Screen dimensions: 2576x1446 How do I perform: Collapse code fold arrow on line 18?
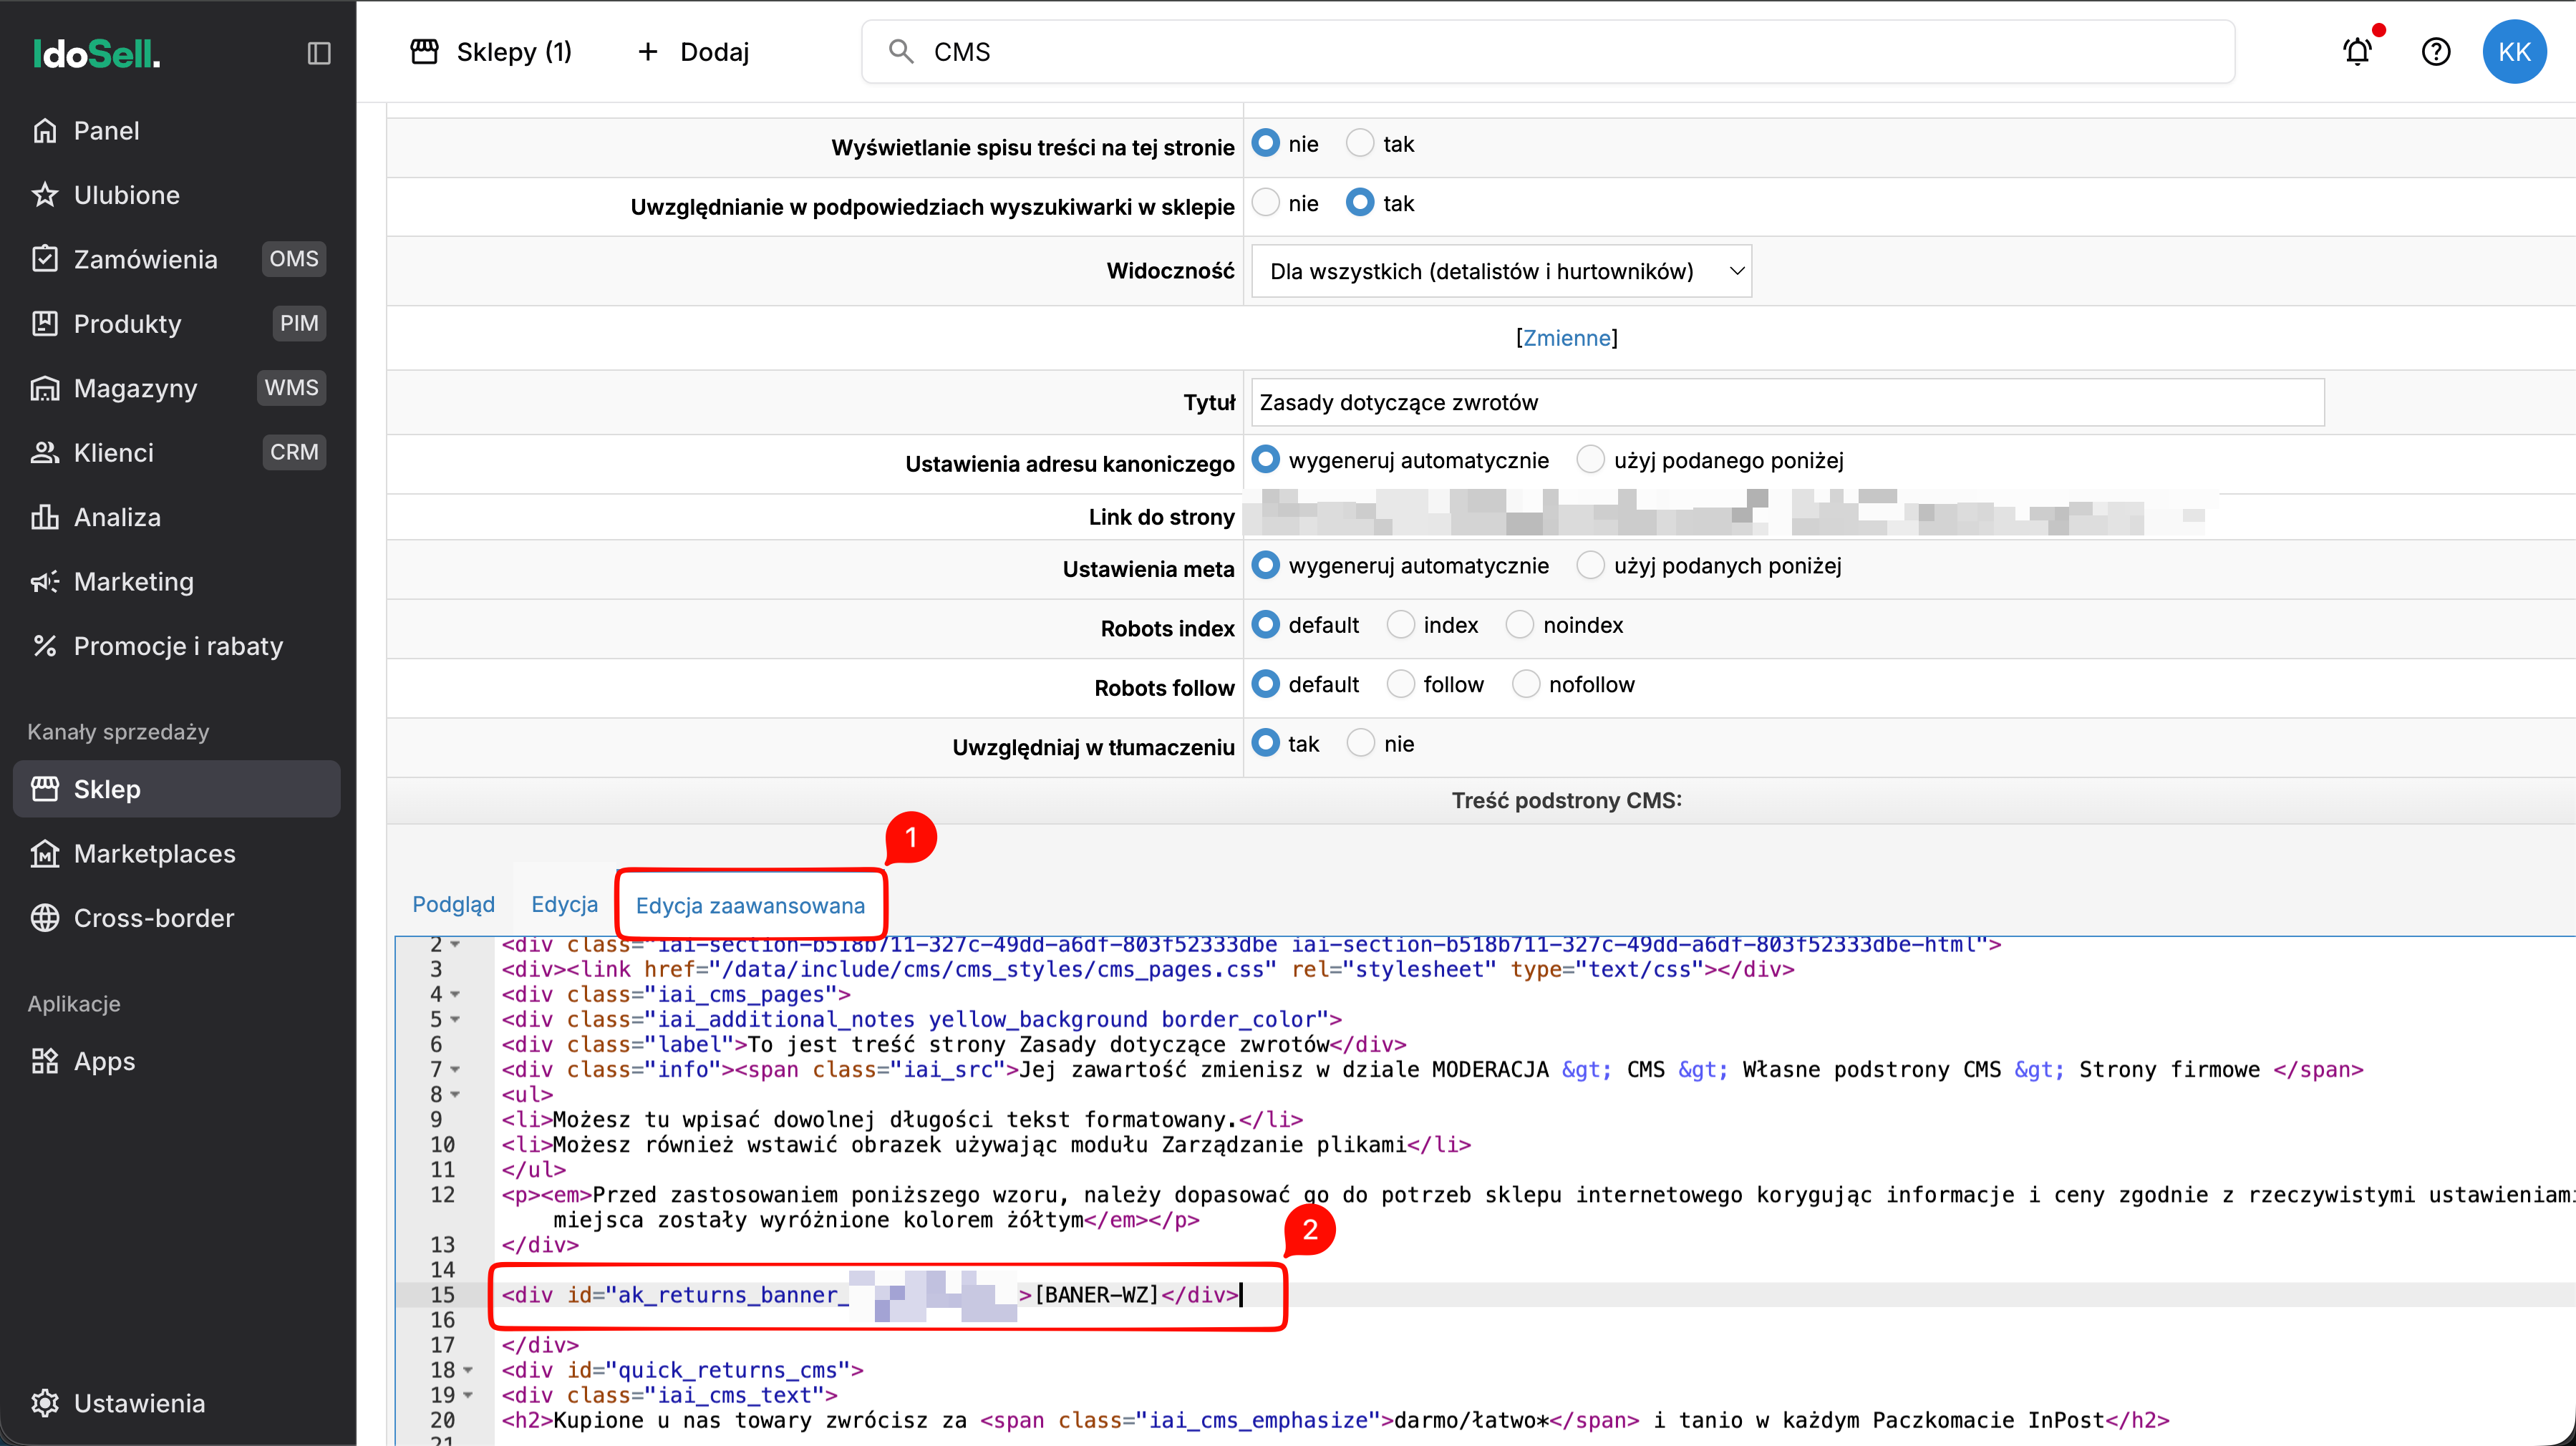tap(468, 1370)
